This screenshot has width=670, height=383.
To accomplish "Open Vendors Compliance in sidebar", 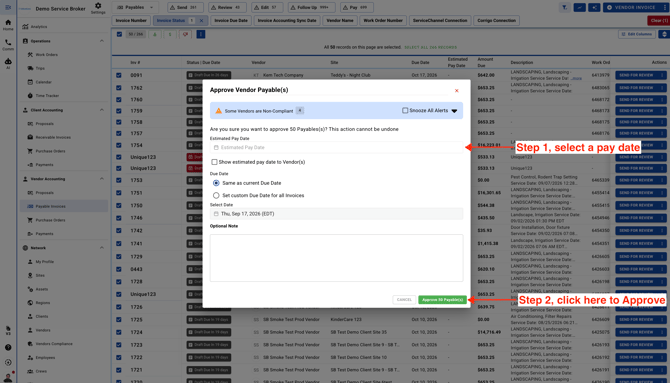I will click(54, 344).
